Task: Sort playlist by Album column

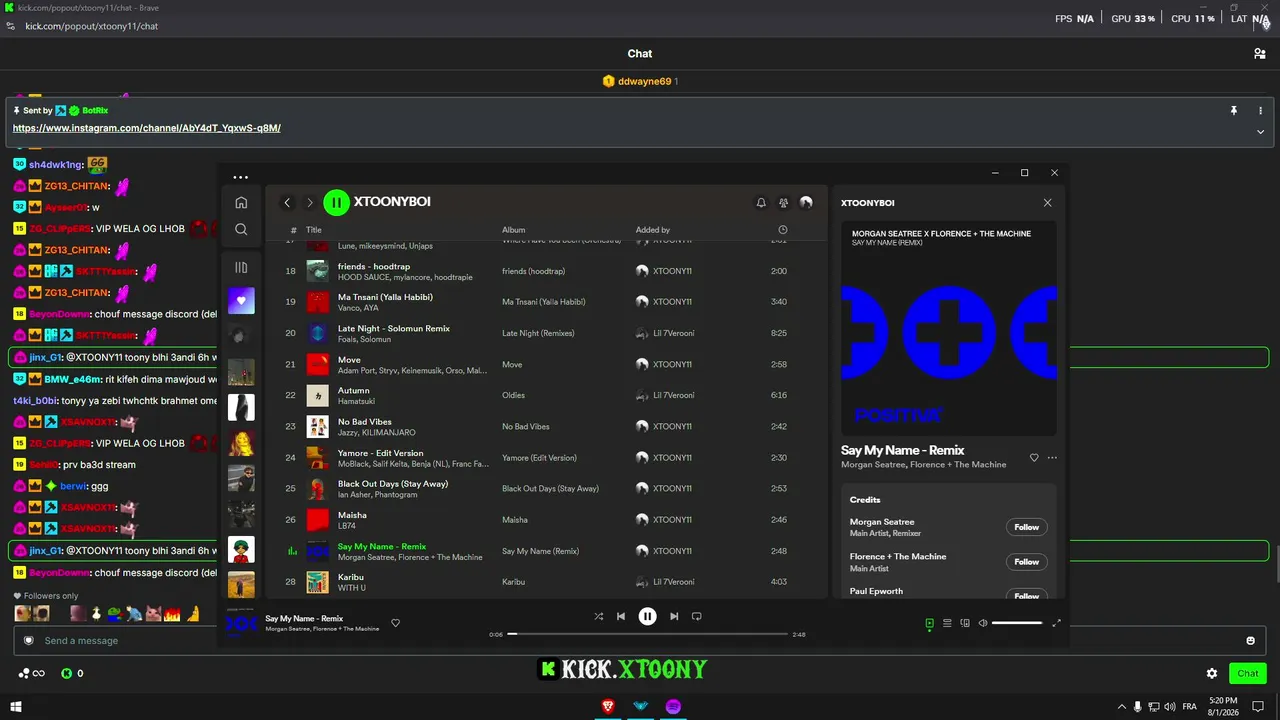Action: (513, 230)
